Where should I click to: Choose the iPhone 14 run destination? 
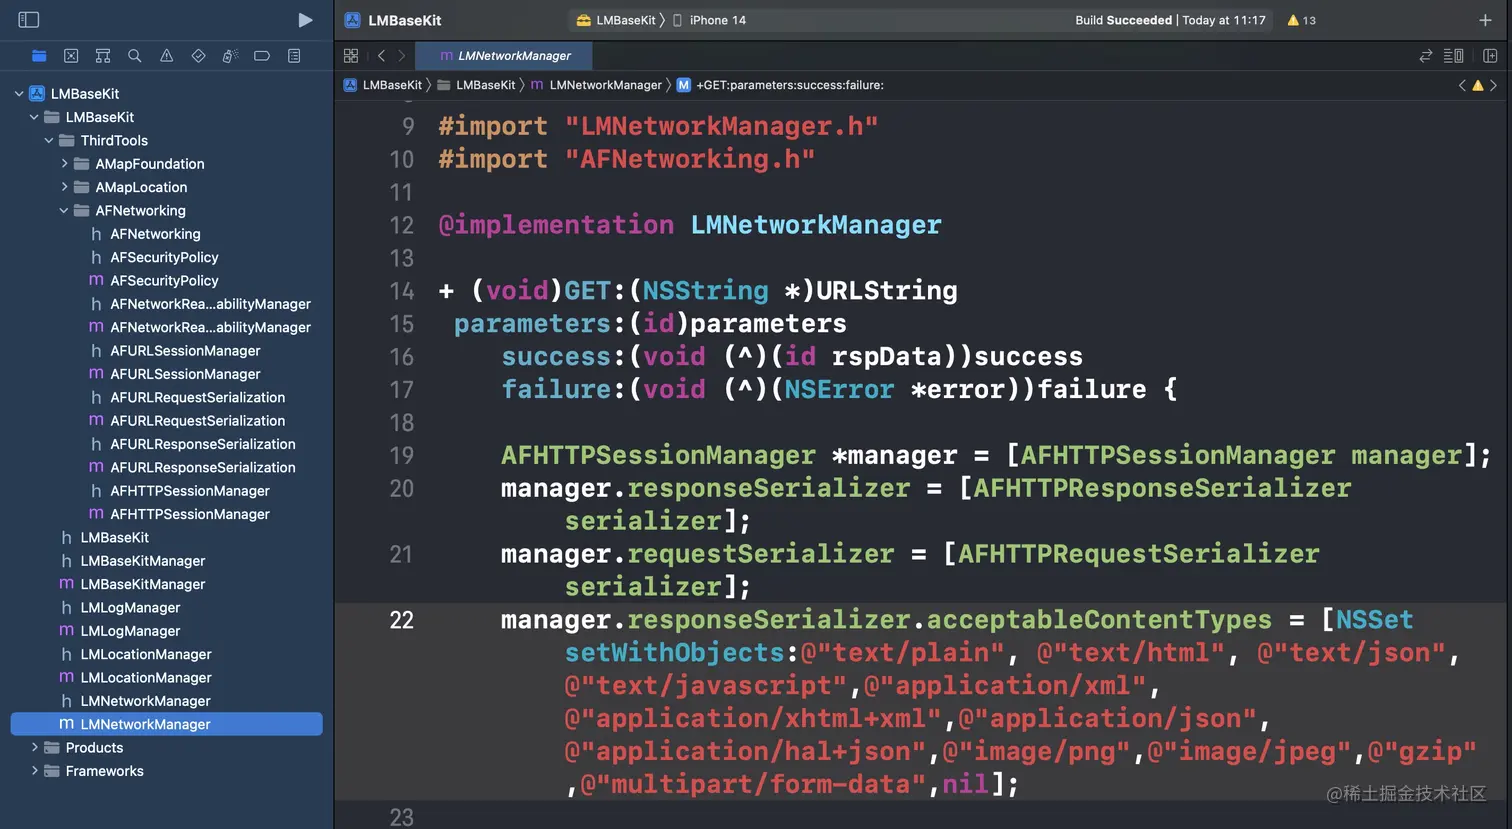click(709, 20)
